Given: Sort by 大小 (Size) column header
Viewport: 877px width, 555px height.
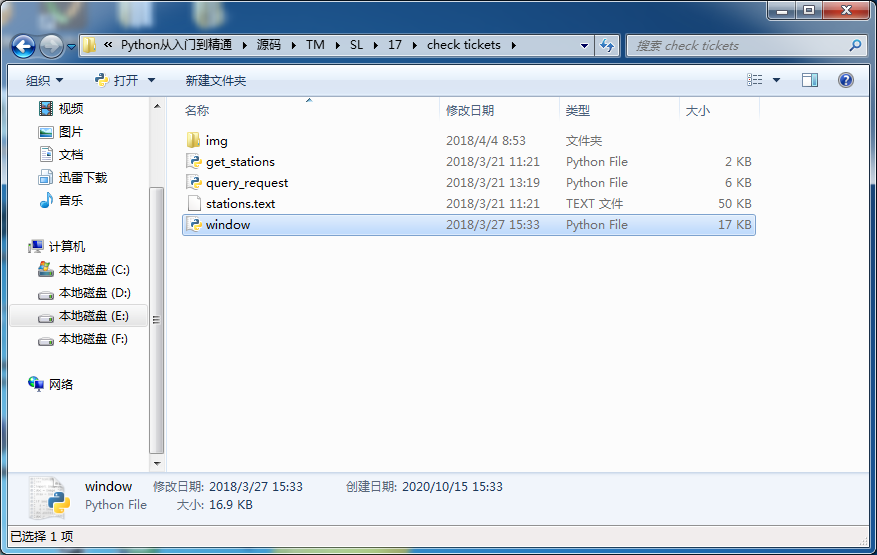Looking at the screenshot, I should point(697,111).
